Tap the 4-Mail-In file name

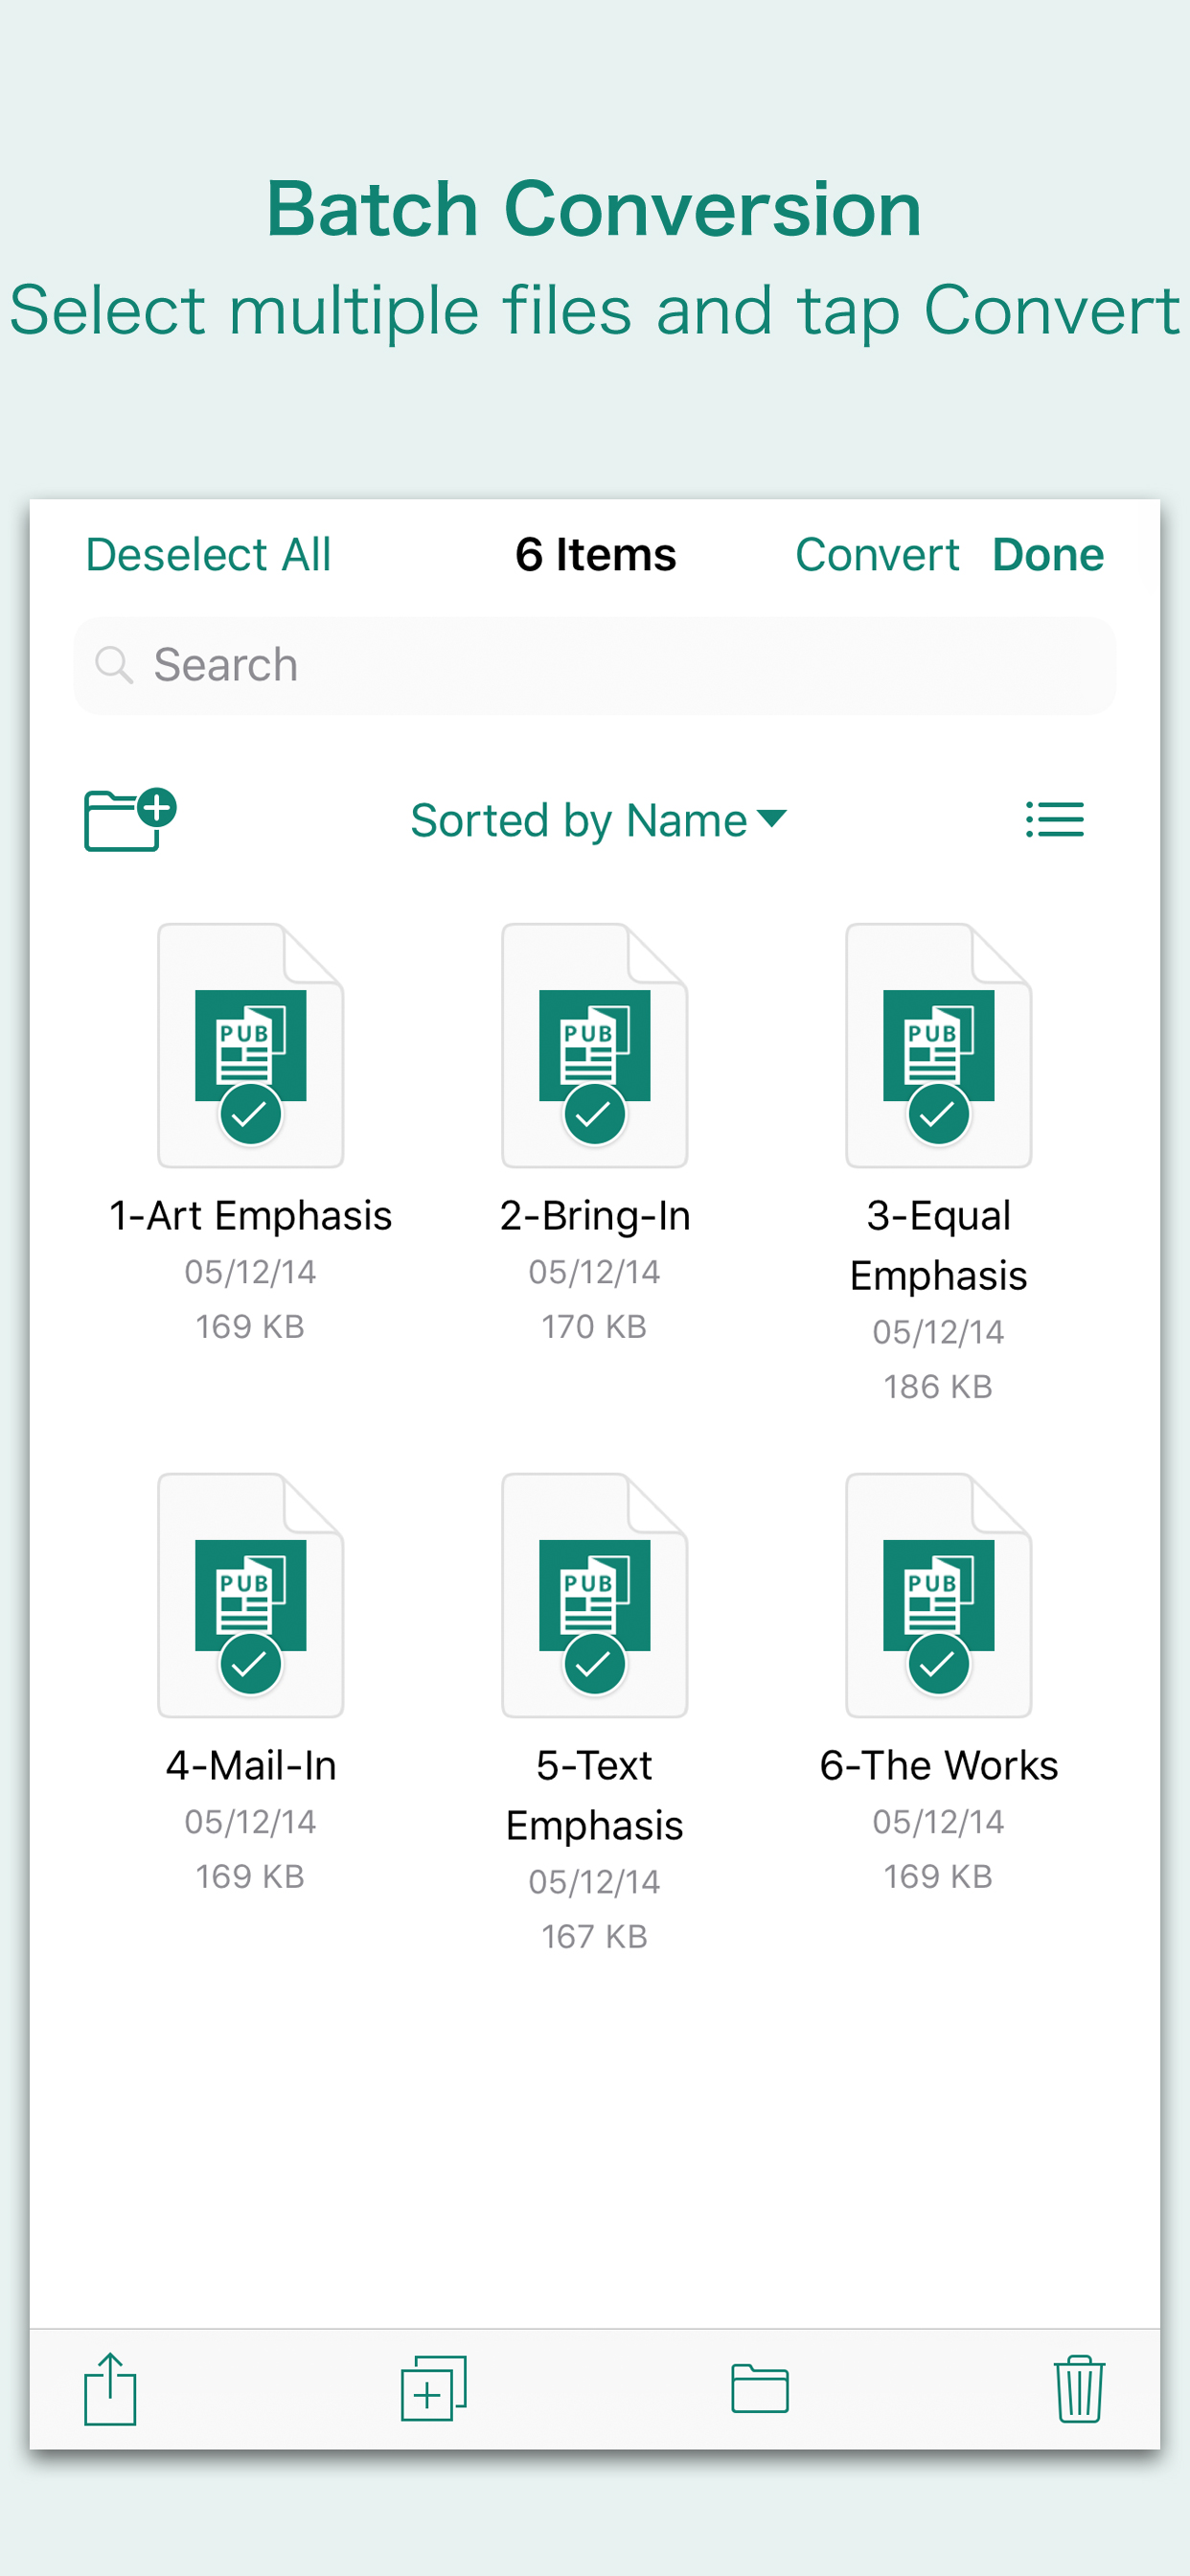(x=250, y=1766)
